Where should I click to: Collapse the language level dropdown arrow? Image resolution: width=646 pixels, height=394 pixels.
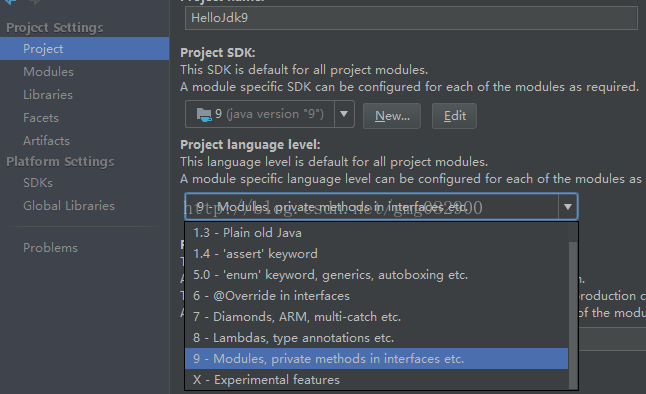(x=568, y=206)
